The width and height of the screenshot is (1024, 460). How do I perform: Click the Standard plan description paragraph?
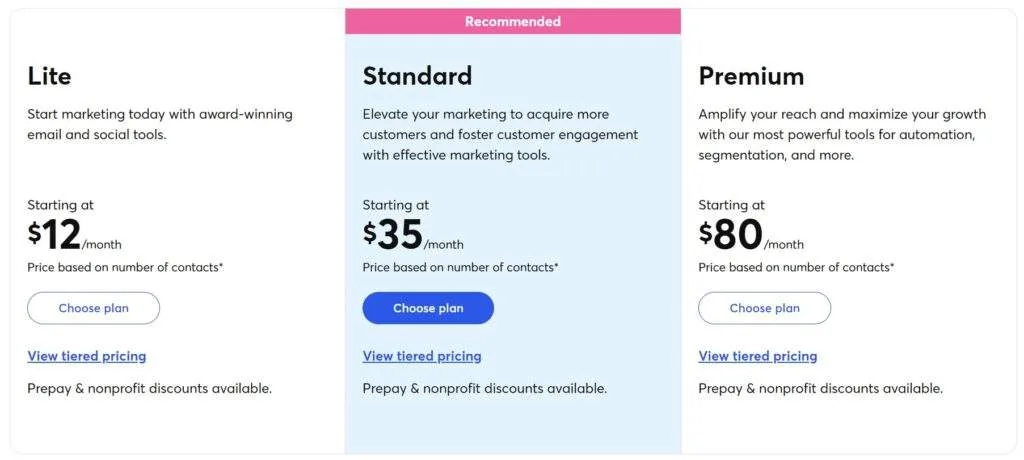point(500,134)
